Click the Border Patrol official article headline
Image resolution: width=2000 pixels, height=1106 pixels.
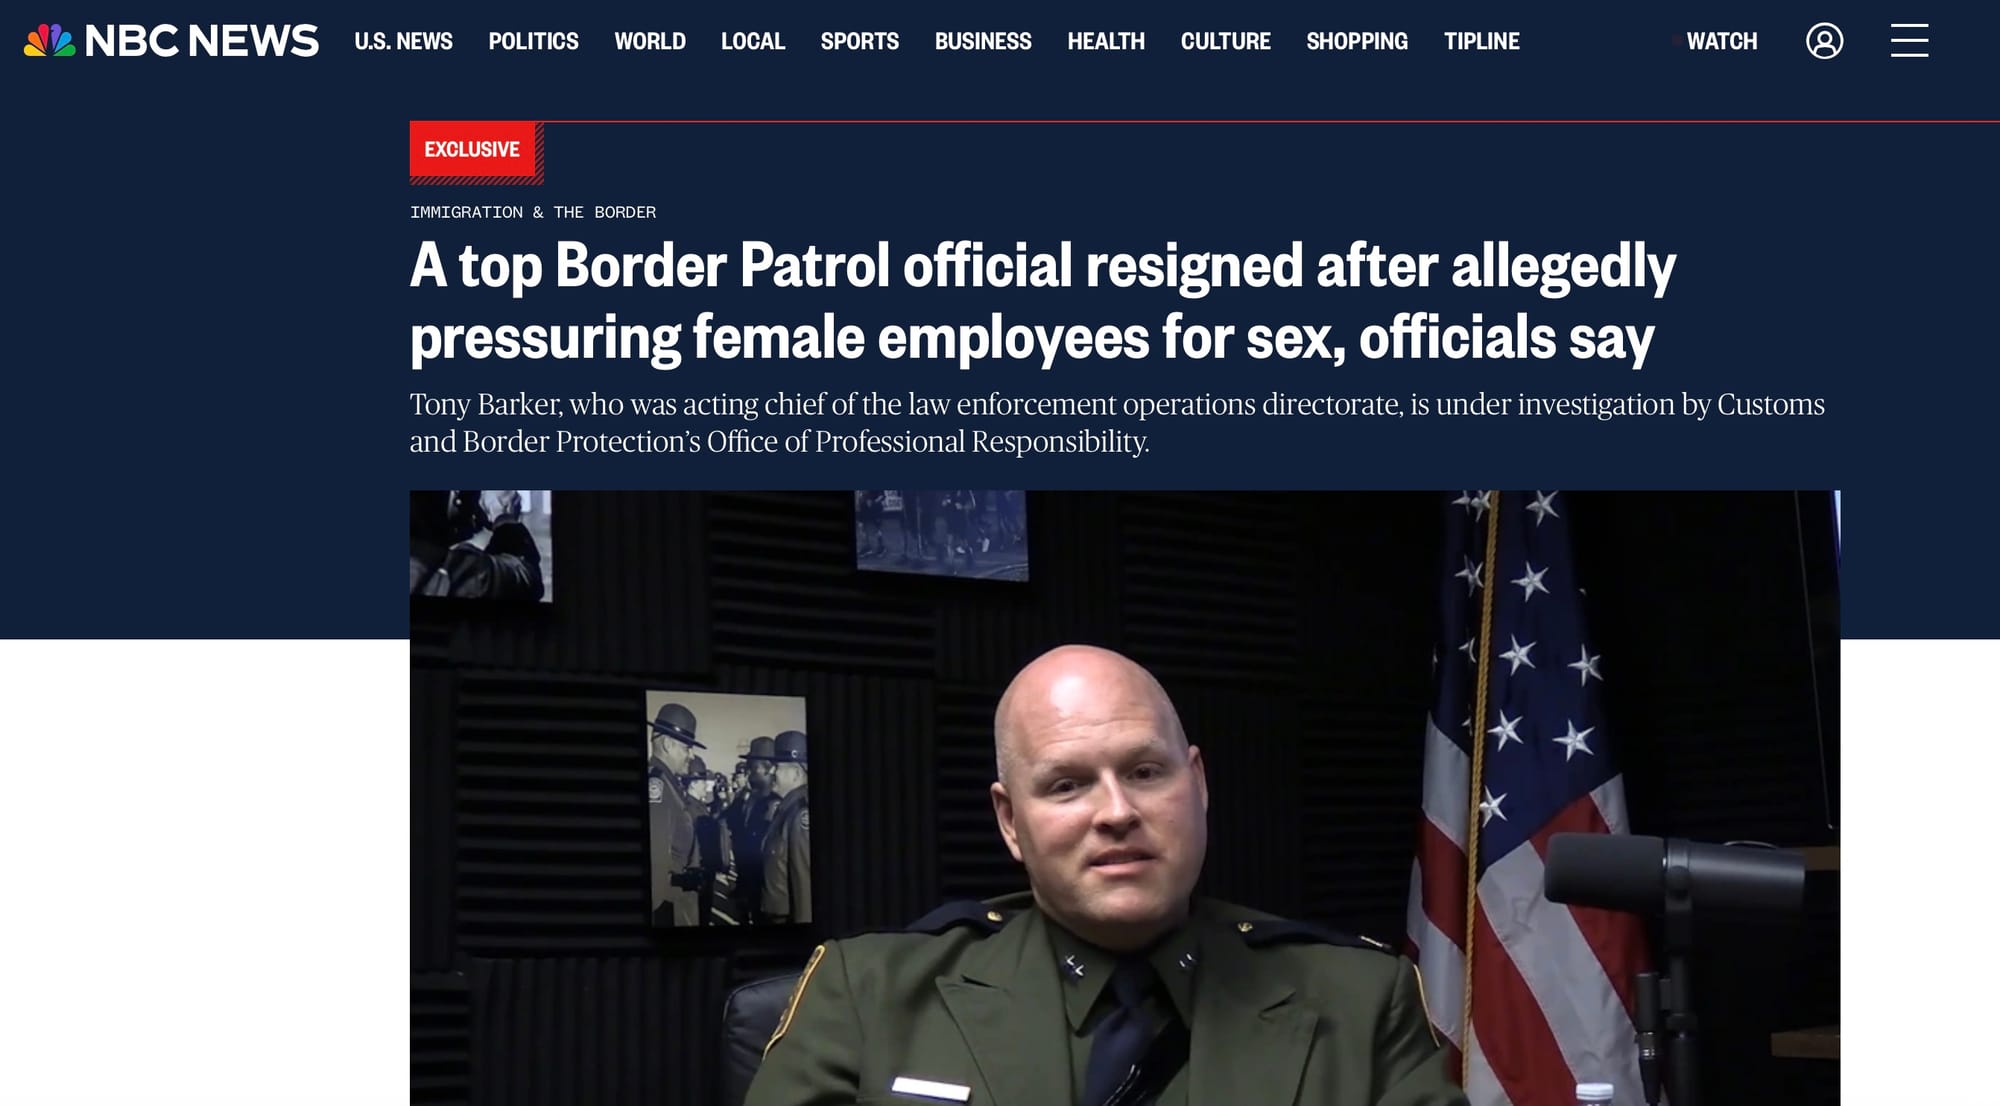(1043, 301)
